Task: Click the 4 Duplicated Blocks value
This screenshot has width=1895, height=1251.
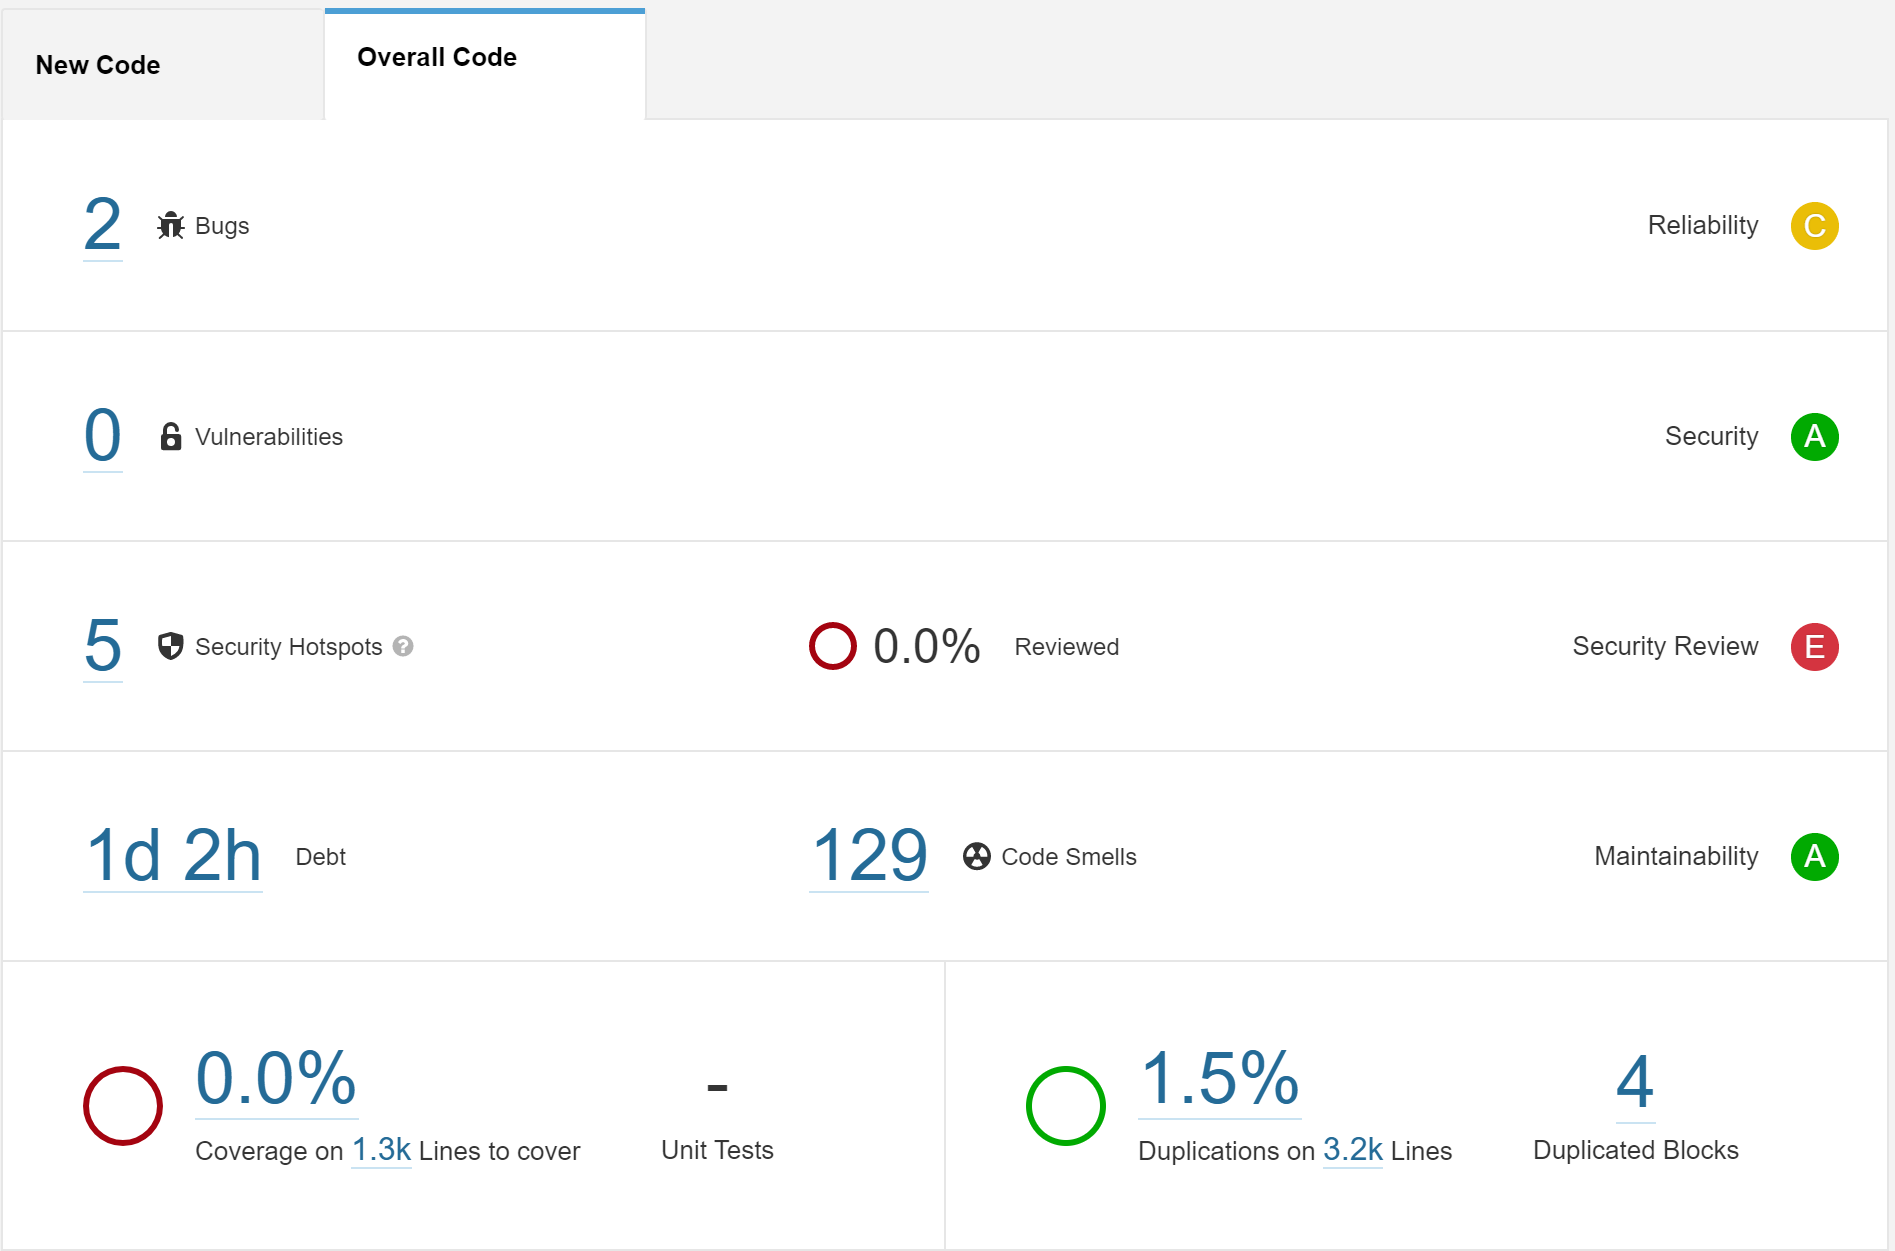Action: 1634,1081
